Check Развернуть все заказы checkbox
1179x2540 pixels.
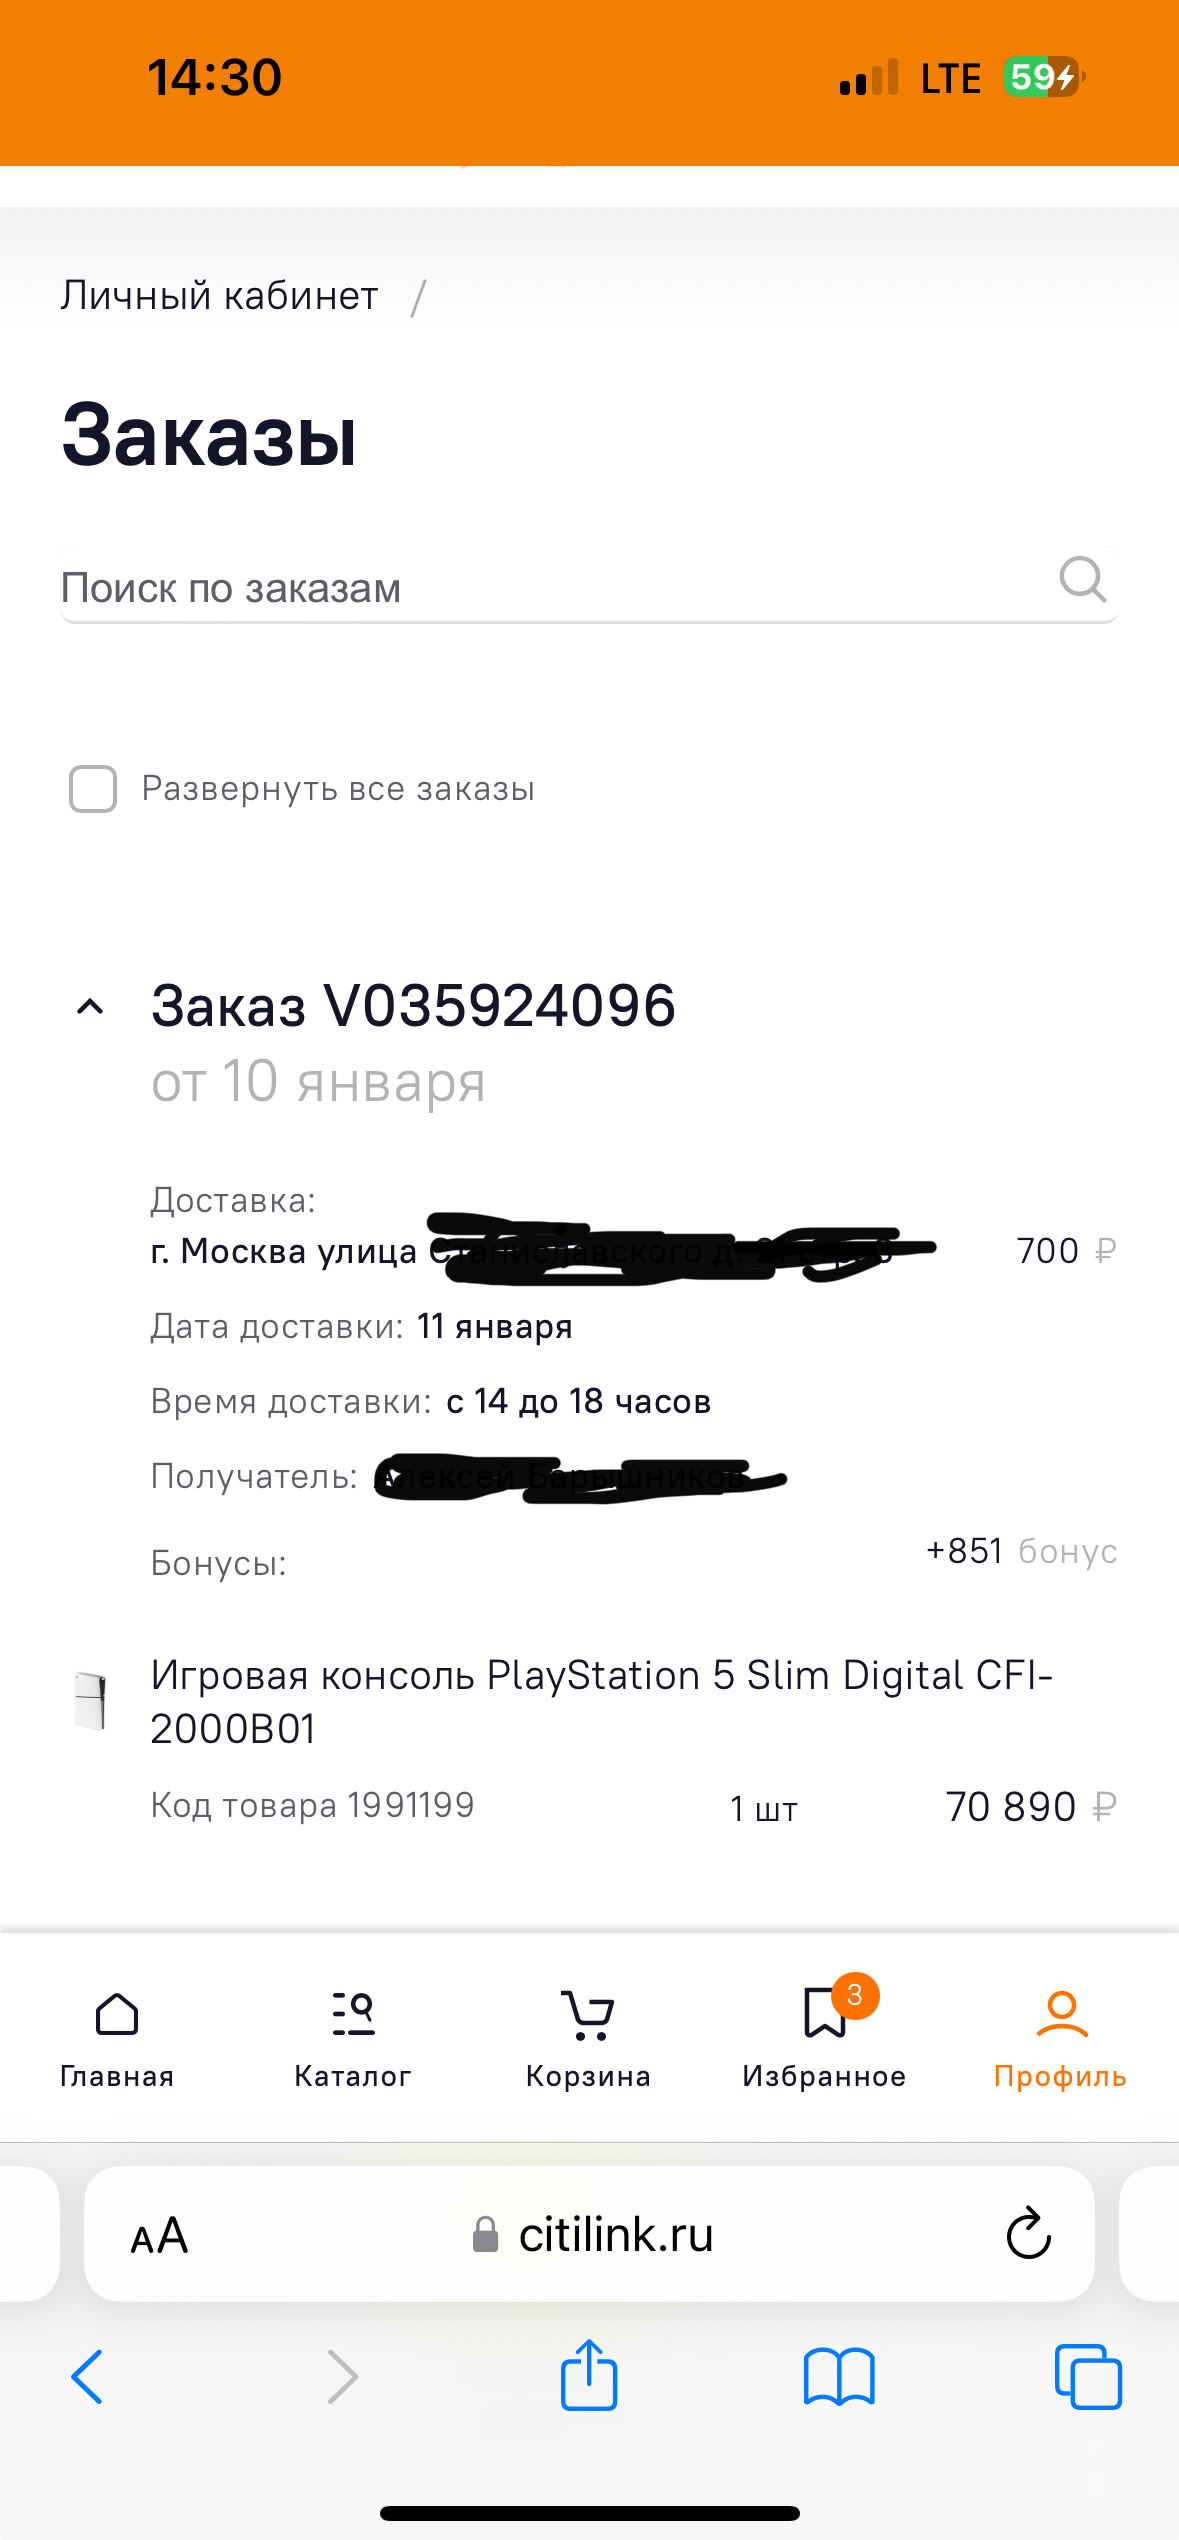pyautogui.click(x=93, y=789)
